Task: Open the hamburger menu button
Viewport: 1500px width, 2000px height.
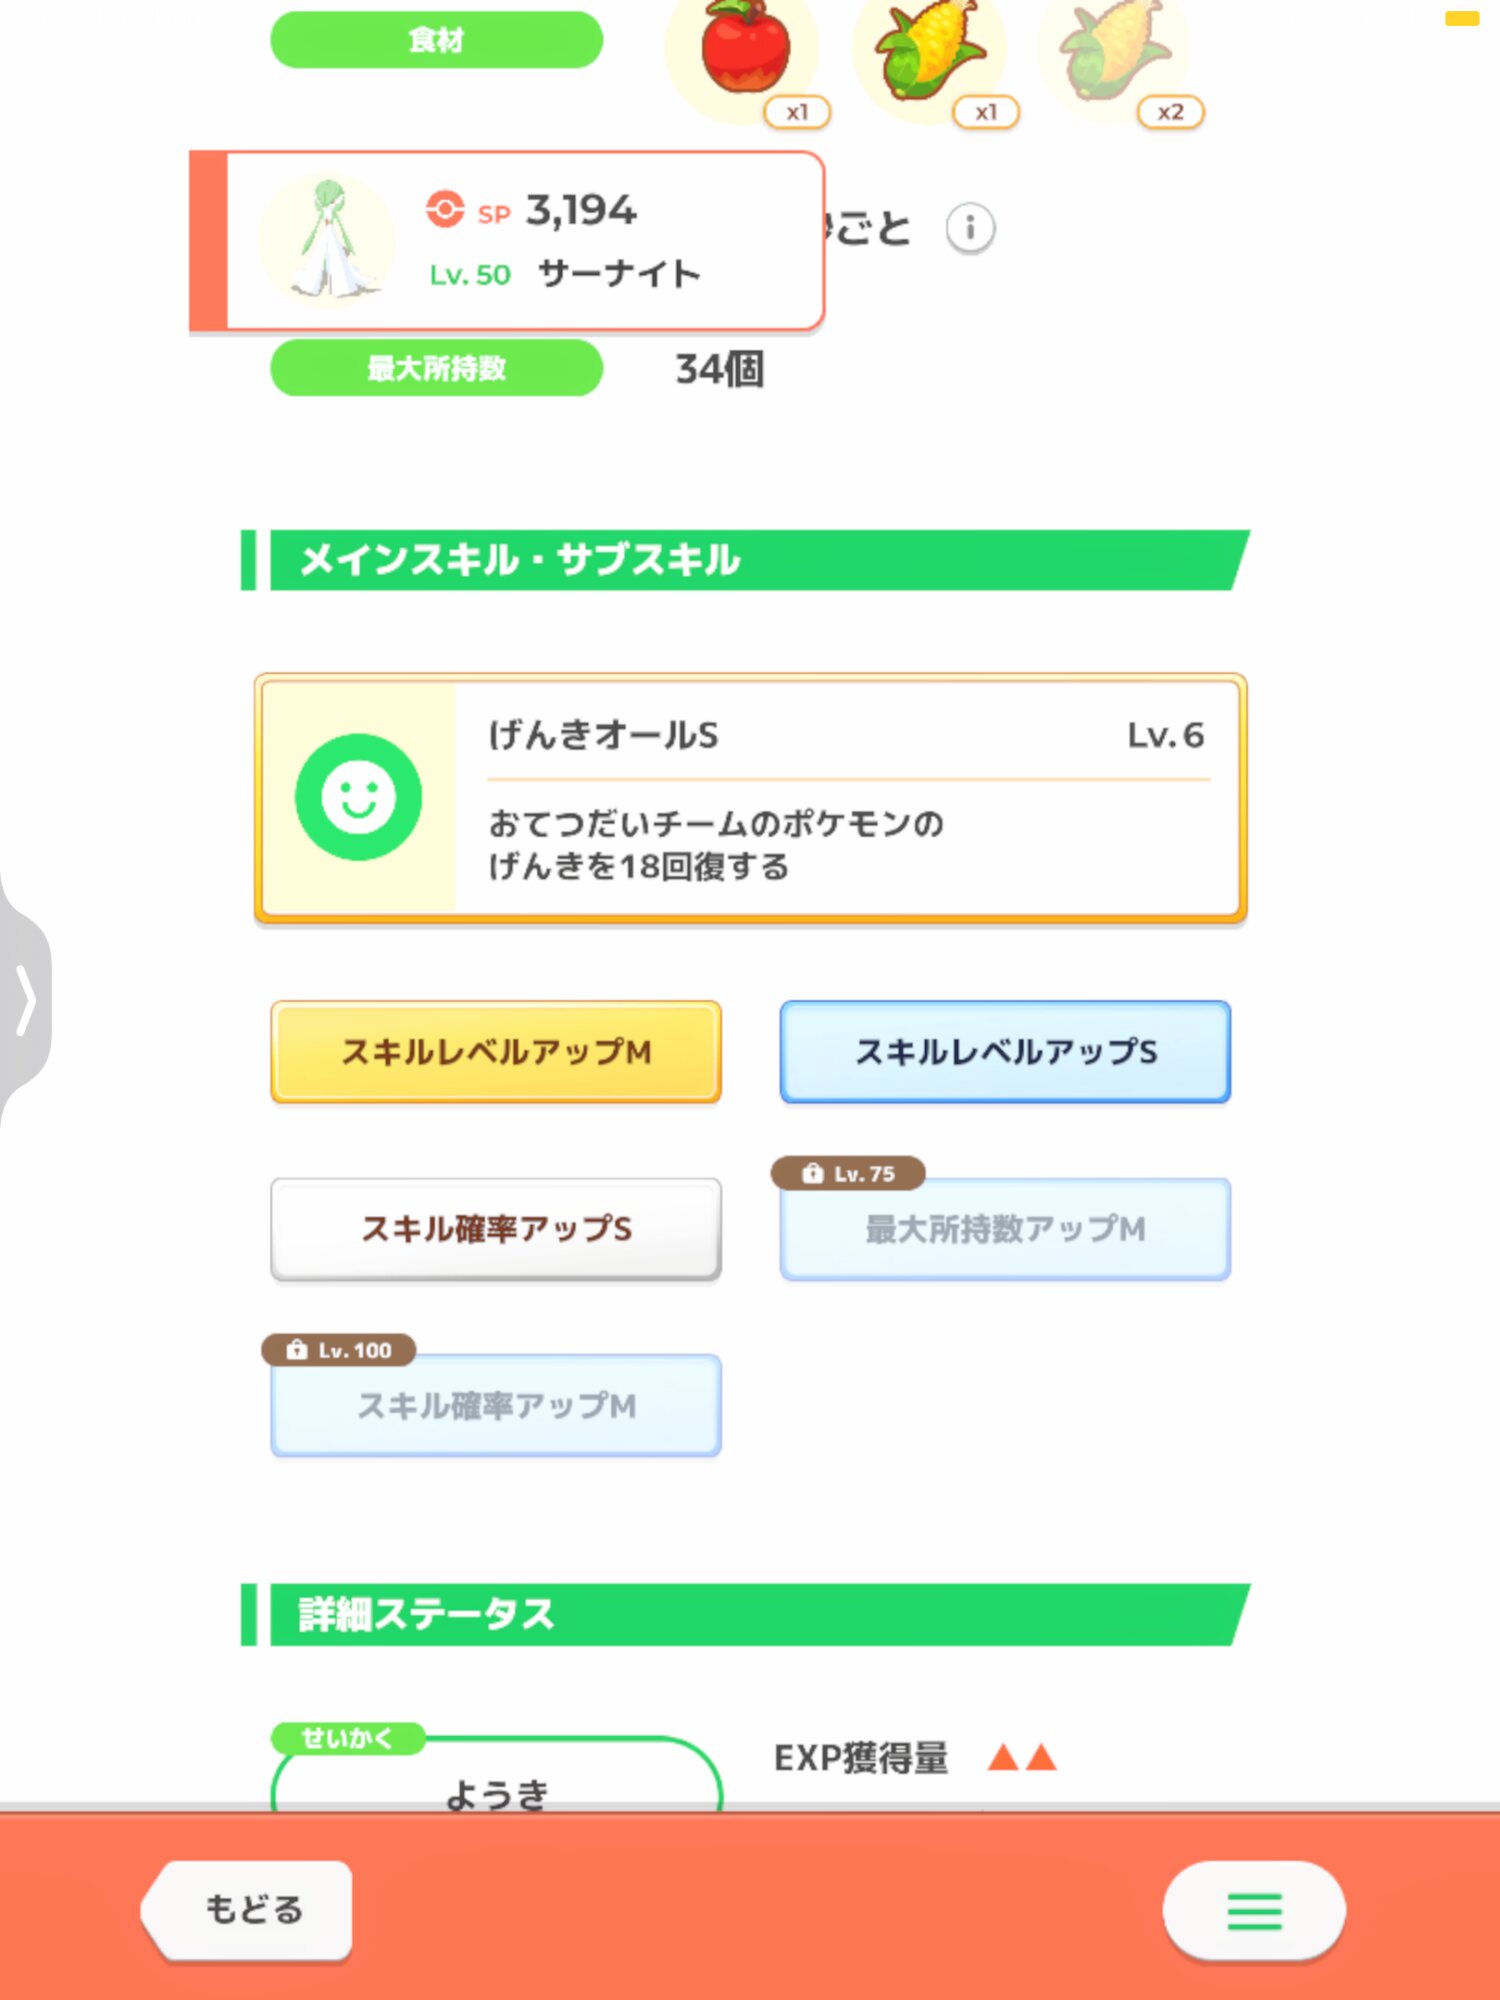Action: (x=1253, y=1910)
